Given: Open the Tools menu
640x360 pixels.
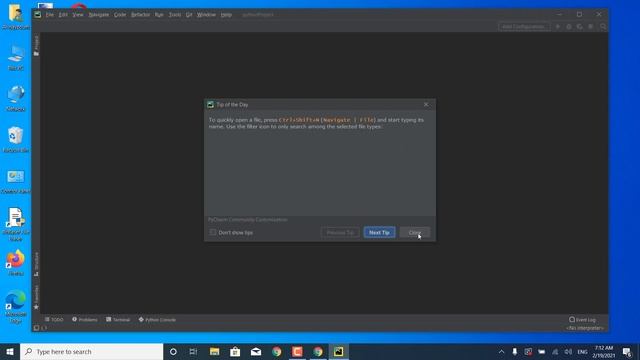Looking at the screenshot, I should (175, 15).
